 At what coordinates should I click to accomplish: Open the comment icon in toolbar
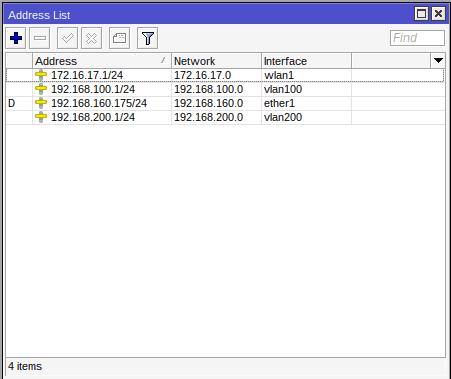pos(119,38)
